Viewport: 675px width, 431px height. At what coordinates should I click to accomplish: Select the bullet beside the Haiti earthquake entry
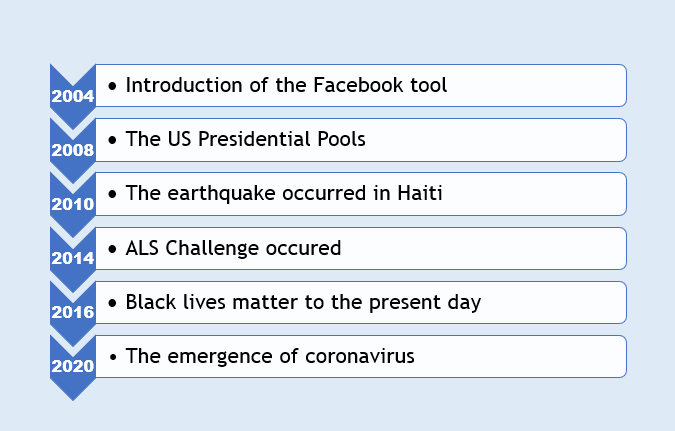click(x=112, y=194)
